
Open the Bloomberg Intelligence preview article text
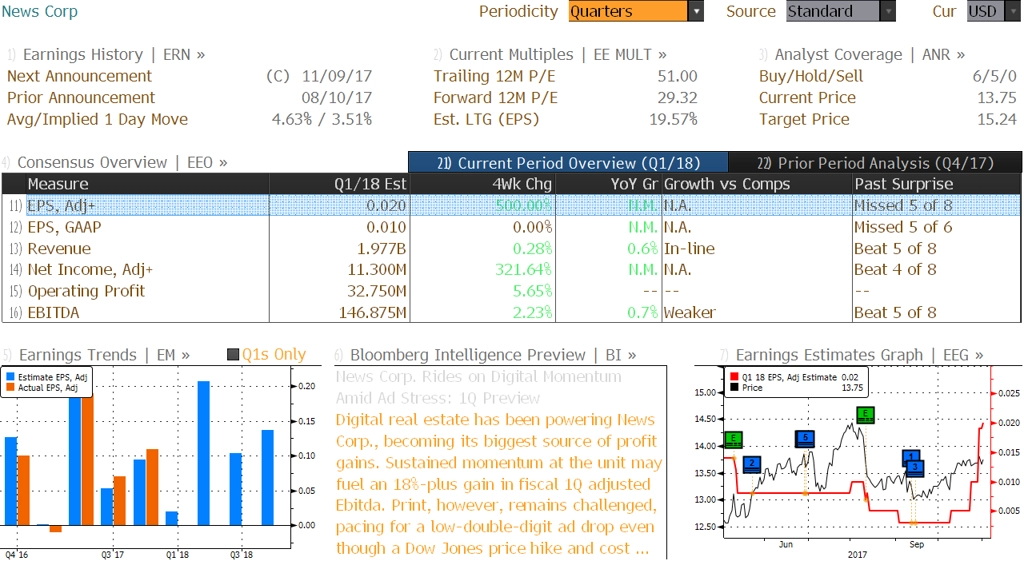coord(499,484)
